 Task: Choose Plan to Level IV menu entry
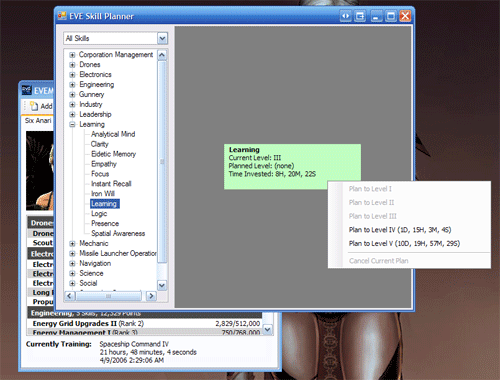[x=400, y=230]
